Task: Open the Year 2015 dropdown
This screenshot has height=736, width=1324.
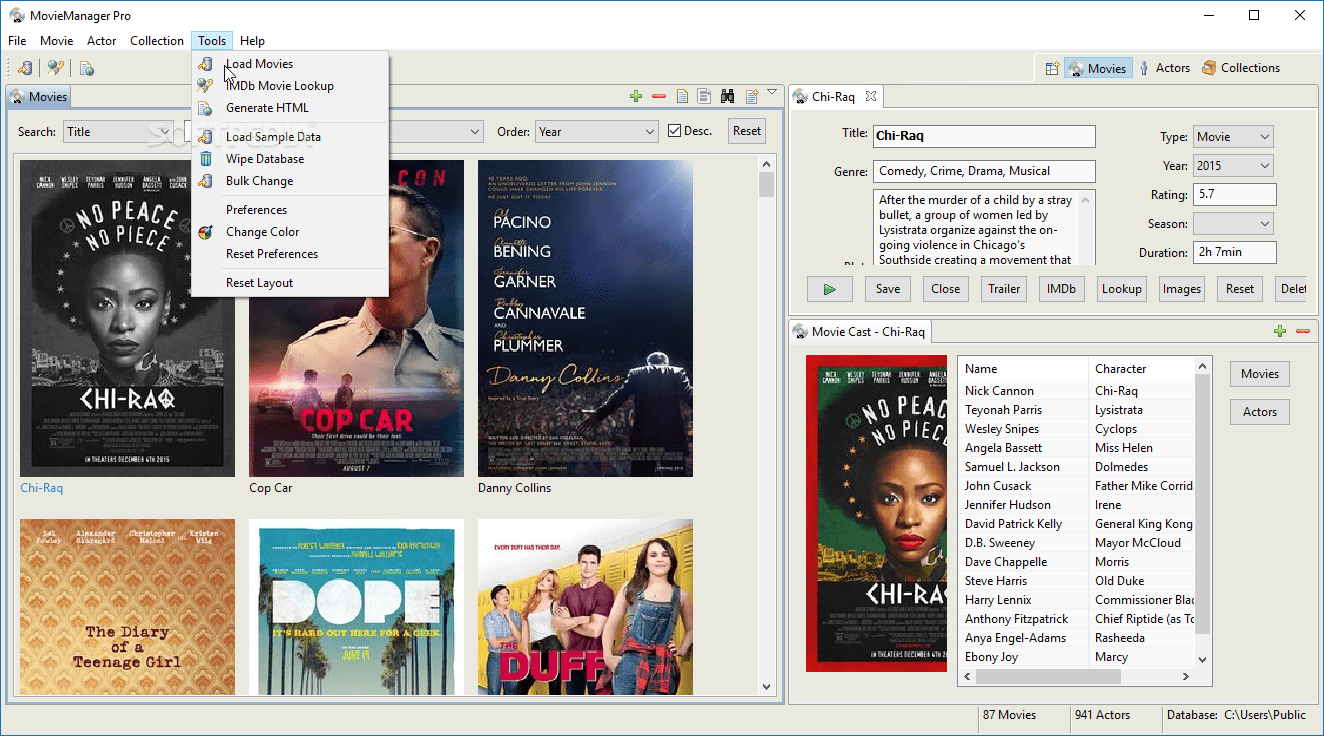Action: 1233,166
